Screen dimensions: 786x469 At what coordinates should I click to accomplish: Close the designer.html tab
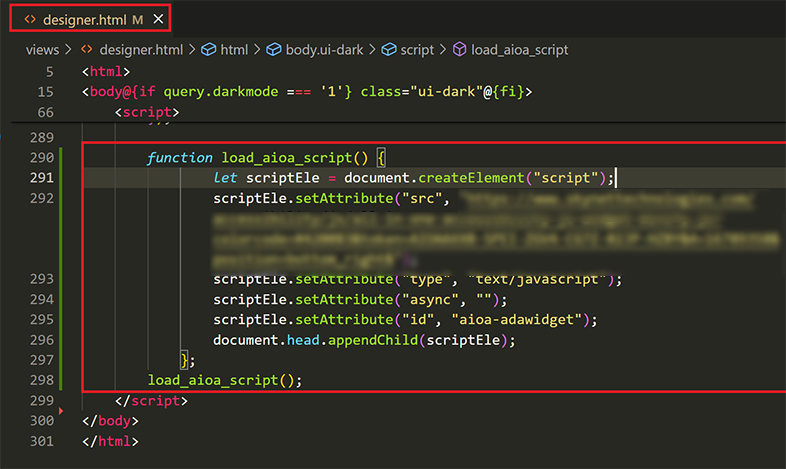pos(158,19)
